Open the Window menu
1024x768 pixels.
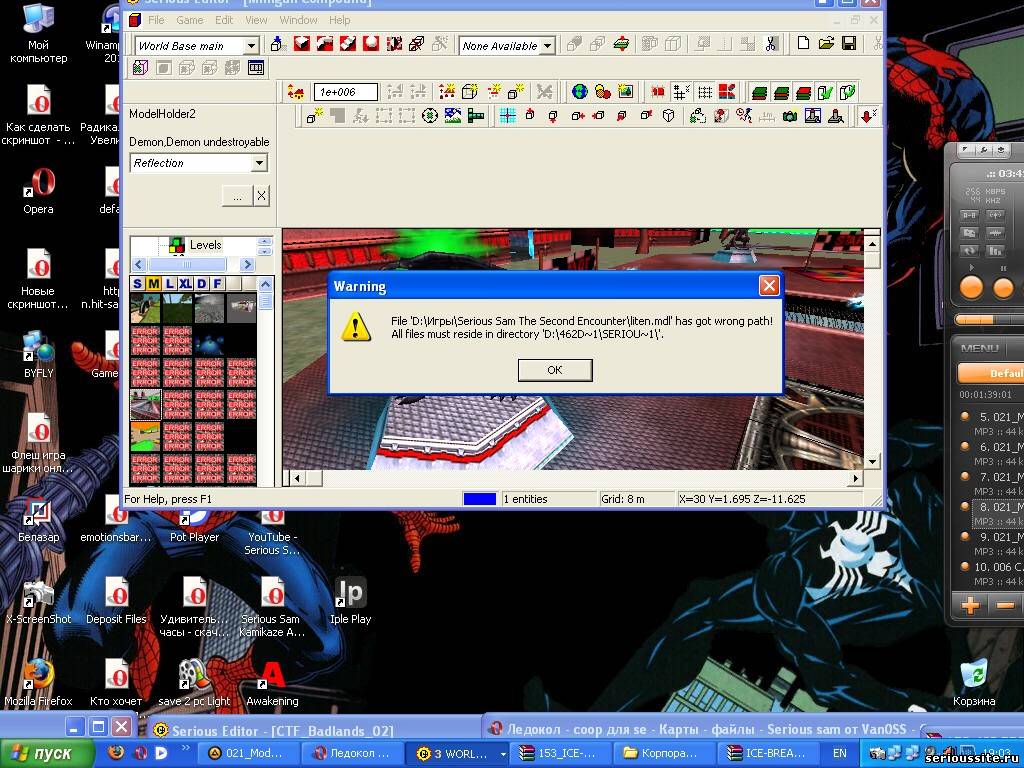click(298, 20)
